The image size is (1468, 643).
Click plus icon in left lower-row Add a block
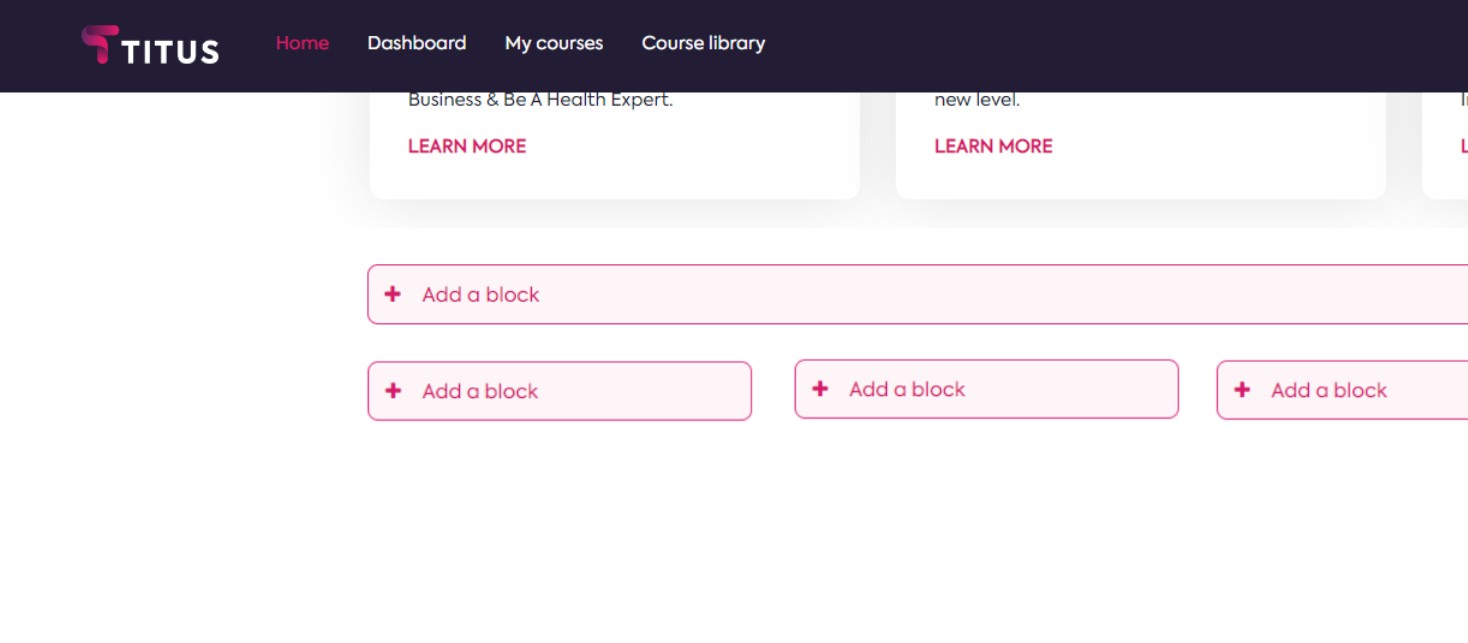(393, 391)
